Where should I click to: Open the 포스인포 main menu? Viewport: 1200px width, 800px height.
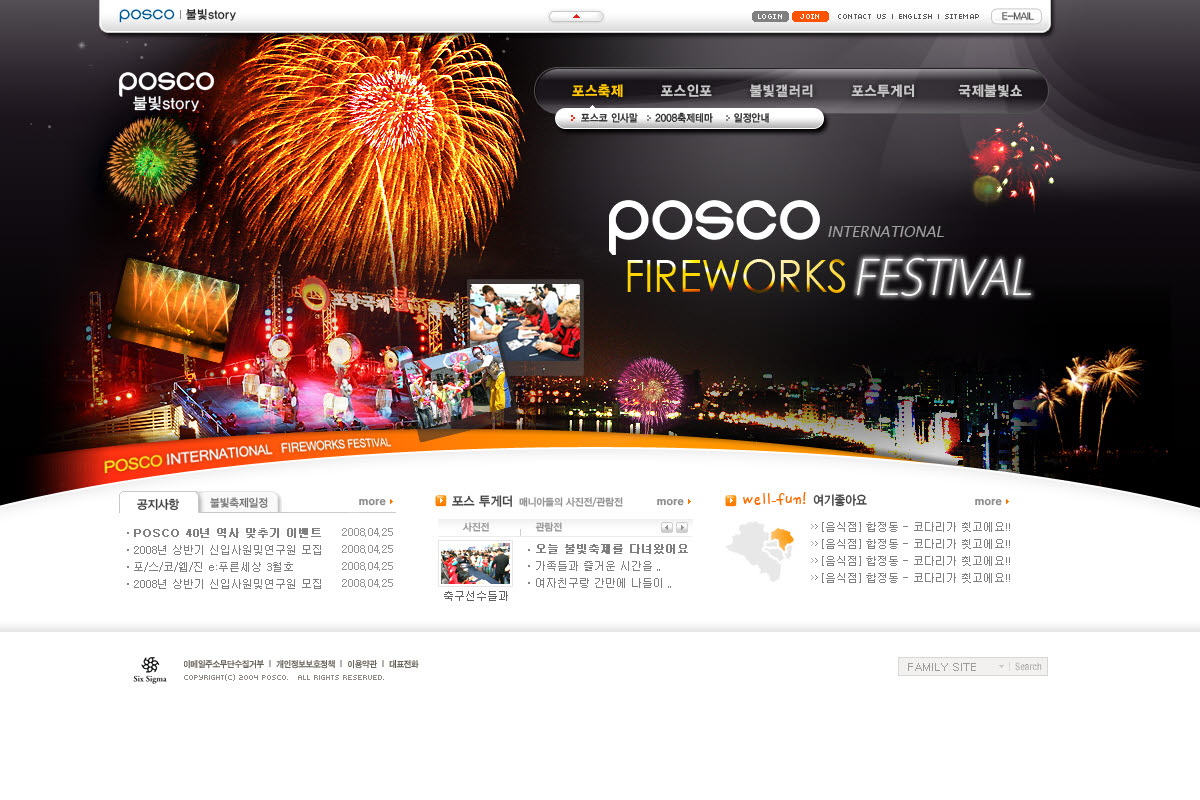(686, 91)
